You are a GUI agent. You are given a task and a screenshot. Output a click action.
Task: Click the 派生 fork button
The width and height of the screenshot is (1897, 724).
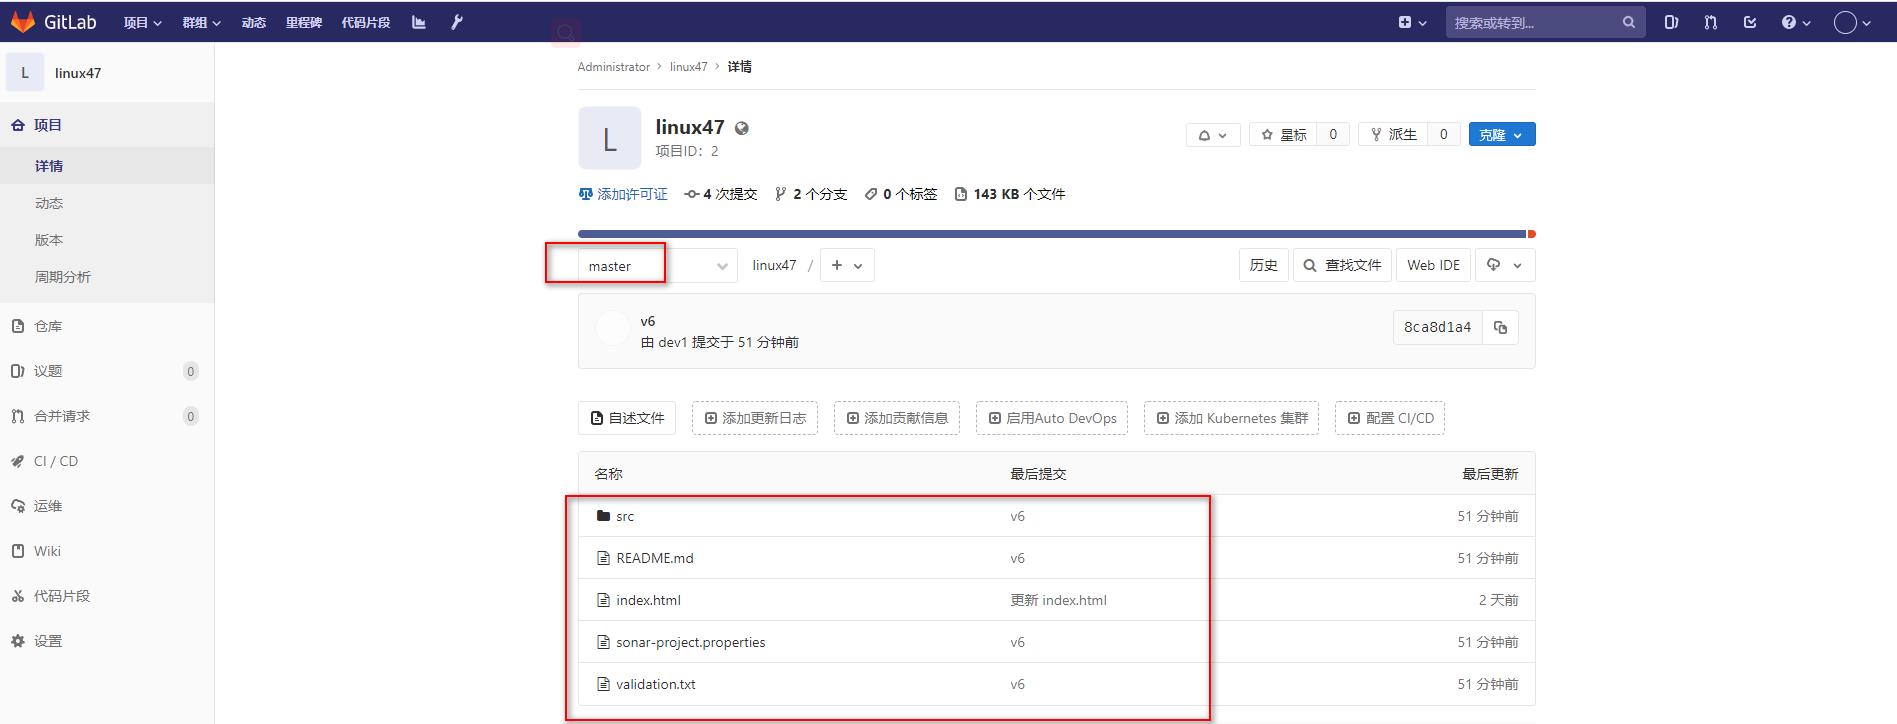(1393, 134)
